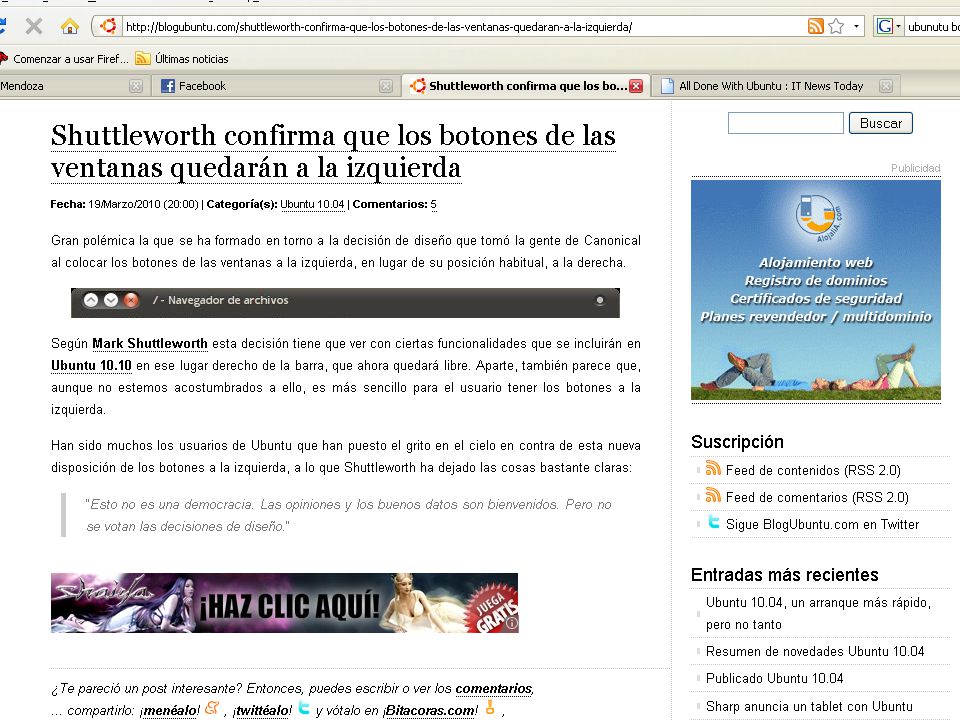960x720 pixels.
Task: Click the stop loading X icon
Action: [34, 26]
